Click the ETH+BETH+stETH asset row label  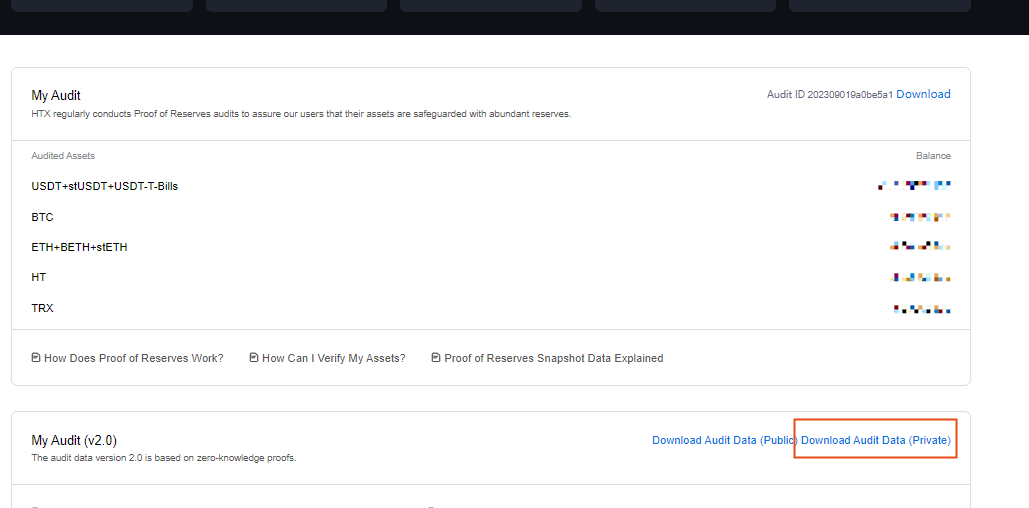[x=79, y=247]
